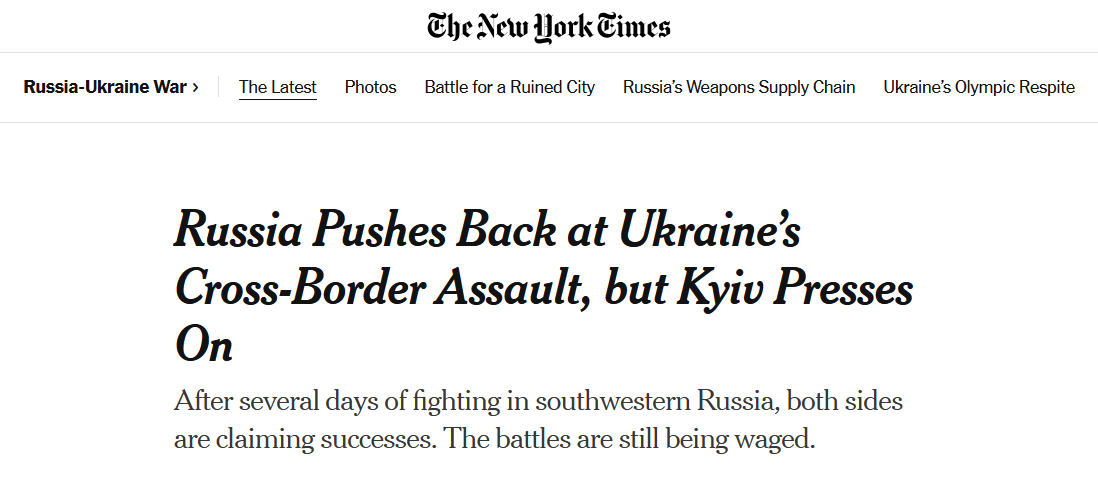Go to Russia's Weapons Supply Chain

coord(739,87)
